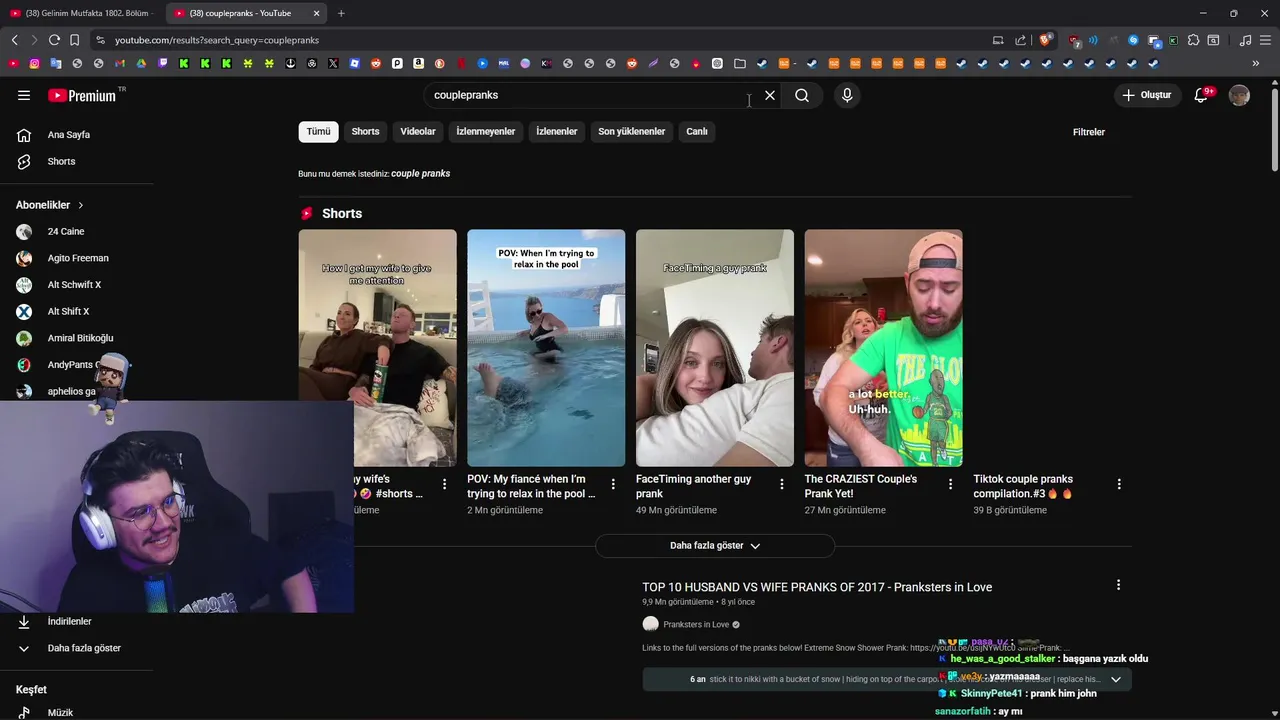The width and height of the screenshot is (1280, 720).
Task: Expand the video chapters chevron
Action: (1116, 680)
